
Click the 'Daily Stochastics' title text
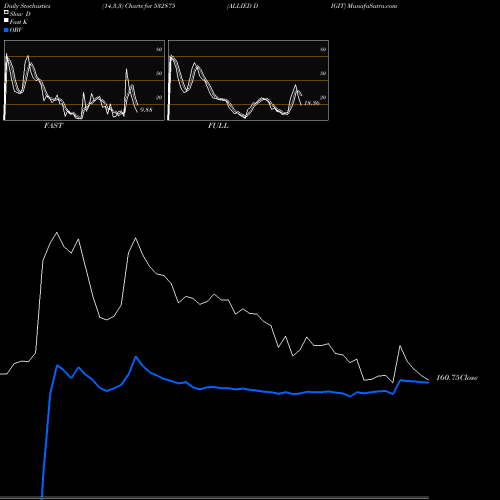27,6
